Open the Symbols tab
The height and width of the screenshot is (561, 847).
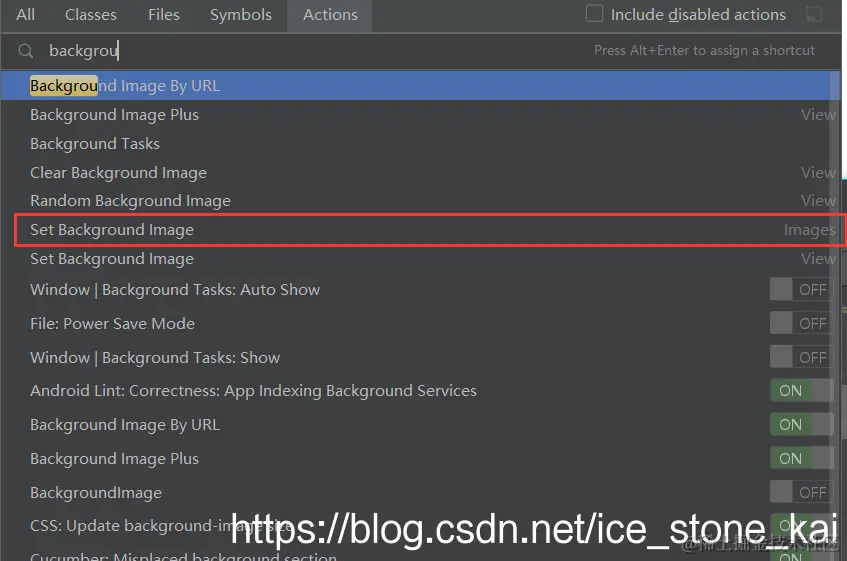tap(241, 15)
